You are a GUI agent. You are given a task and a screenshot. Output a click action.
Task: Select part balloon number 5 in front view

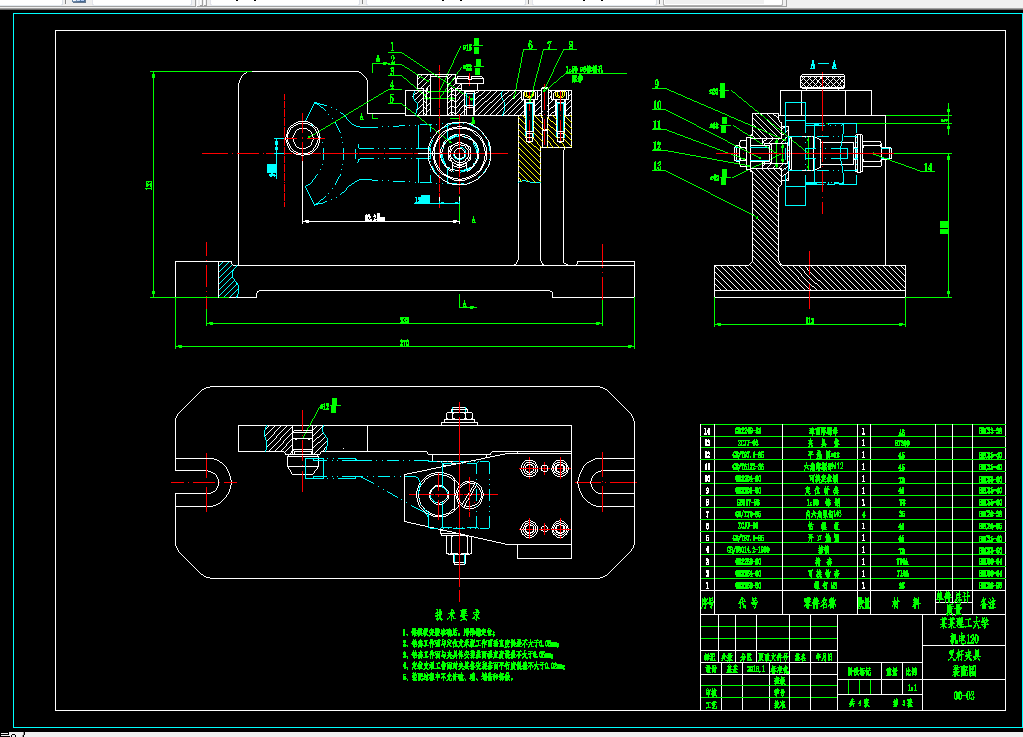[x=392, y=99]
